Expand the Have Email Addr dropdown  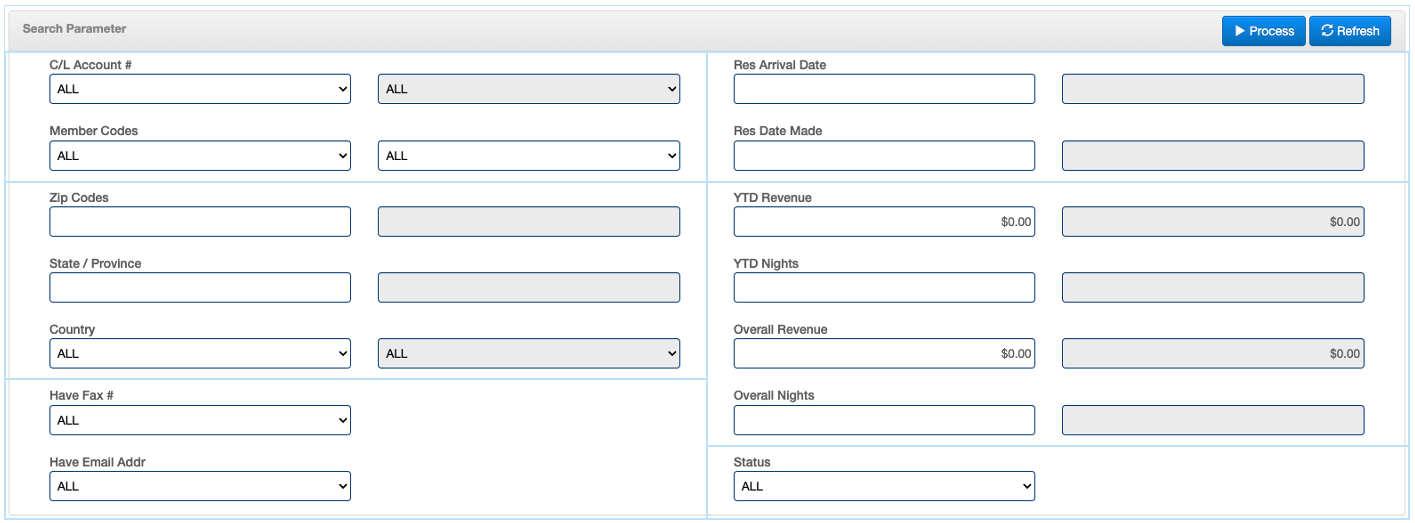coord(200,486)
